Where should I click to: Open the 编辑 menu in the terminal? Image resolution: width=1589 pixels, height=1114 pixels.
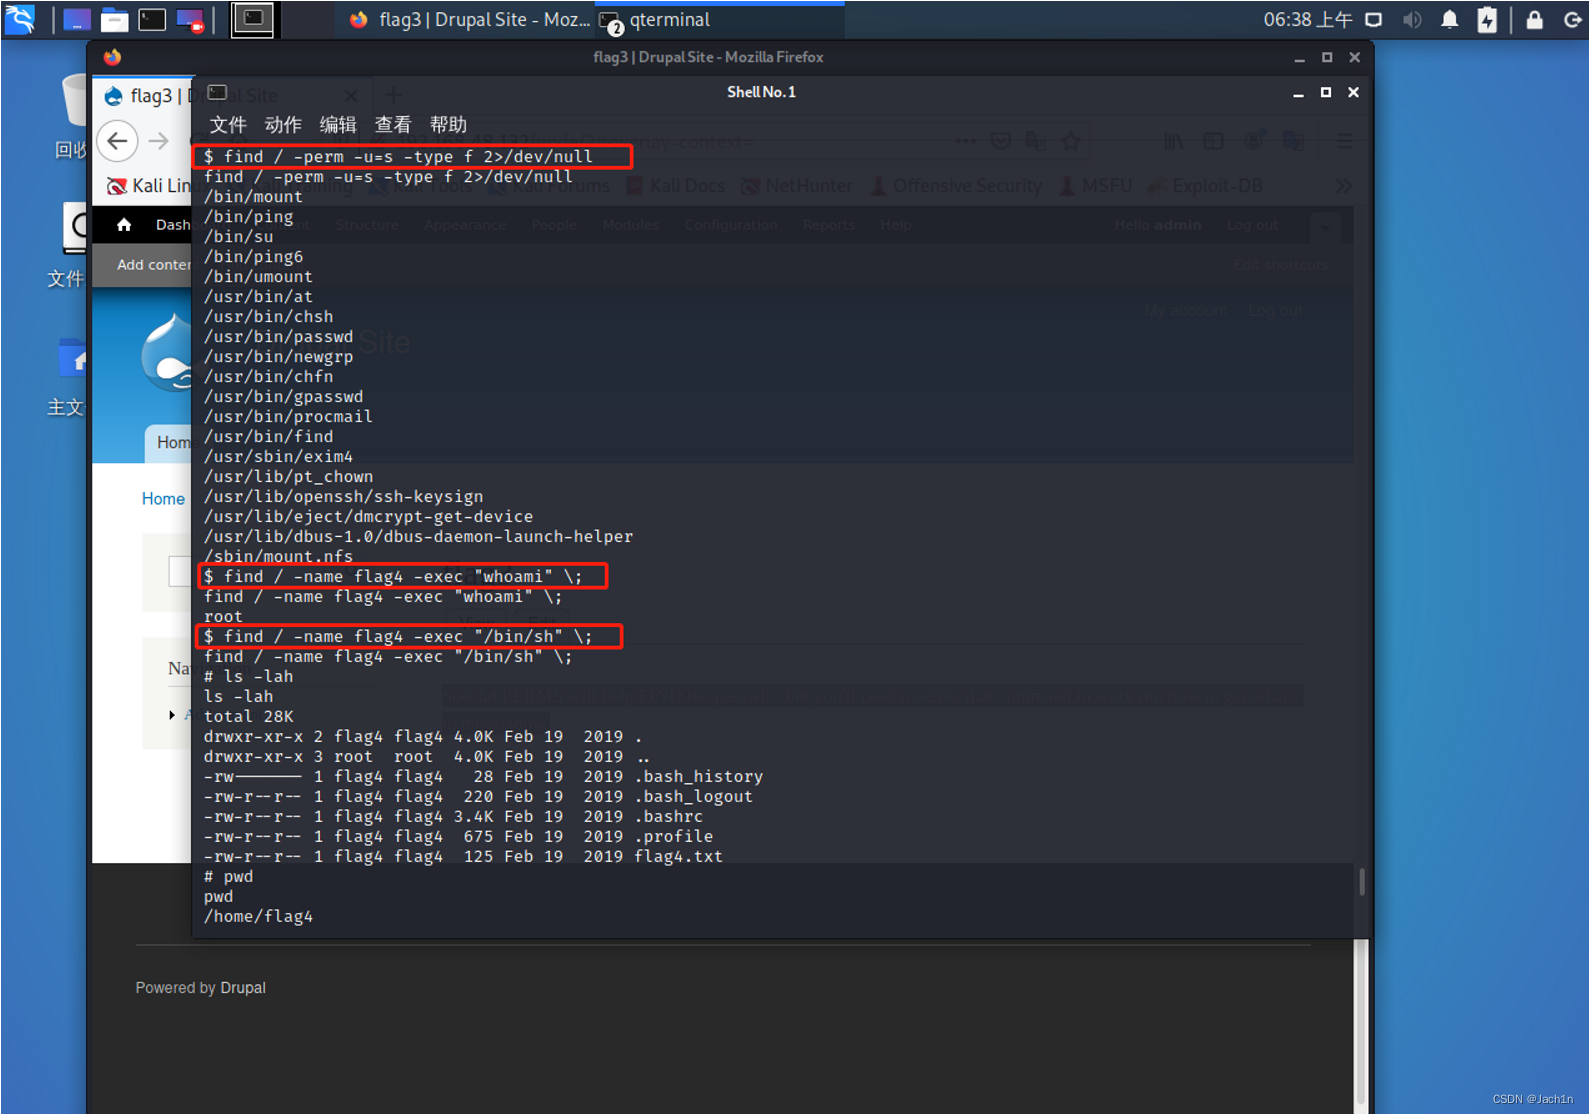pos(338,125)
